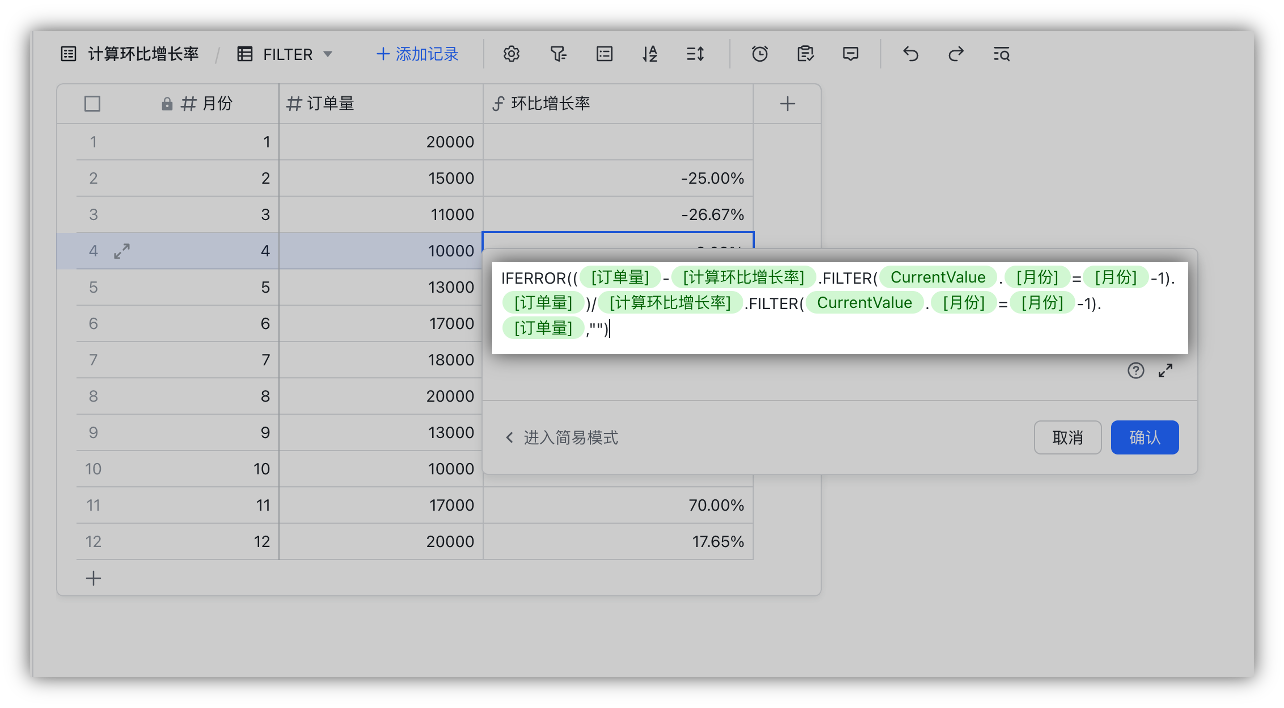Toggle the select-all rows checkbox

coord(92,103)
